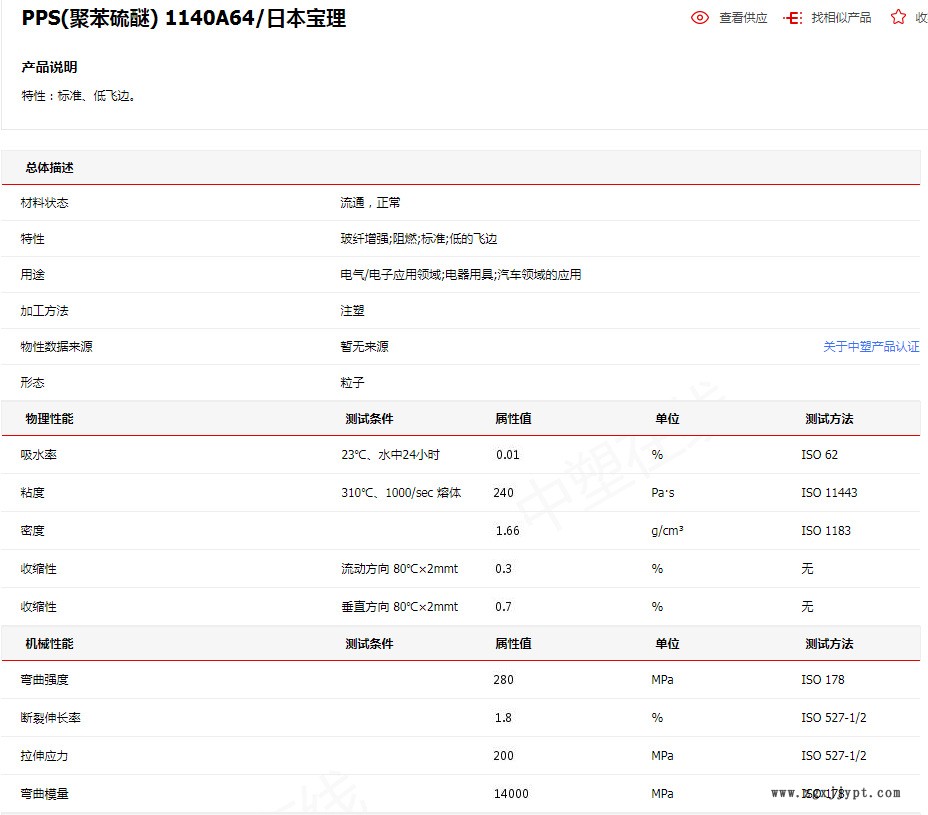Click the product title PPS 1140A64
Screen dimensions: 928x815
pos(184,18)
